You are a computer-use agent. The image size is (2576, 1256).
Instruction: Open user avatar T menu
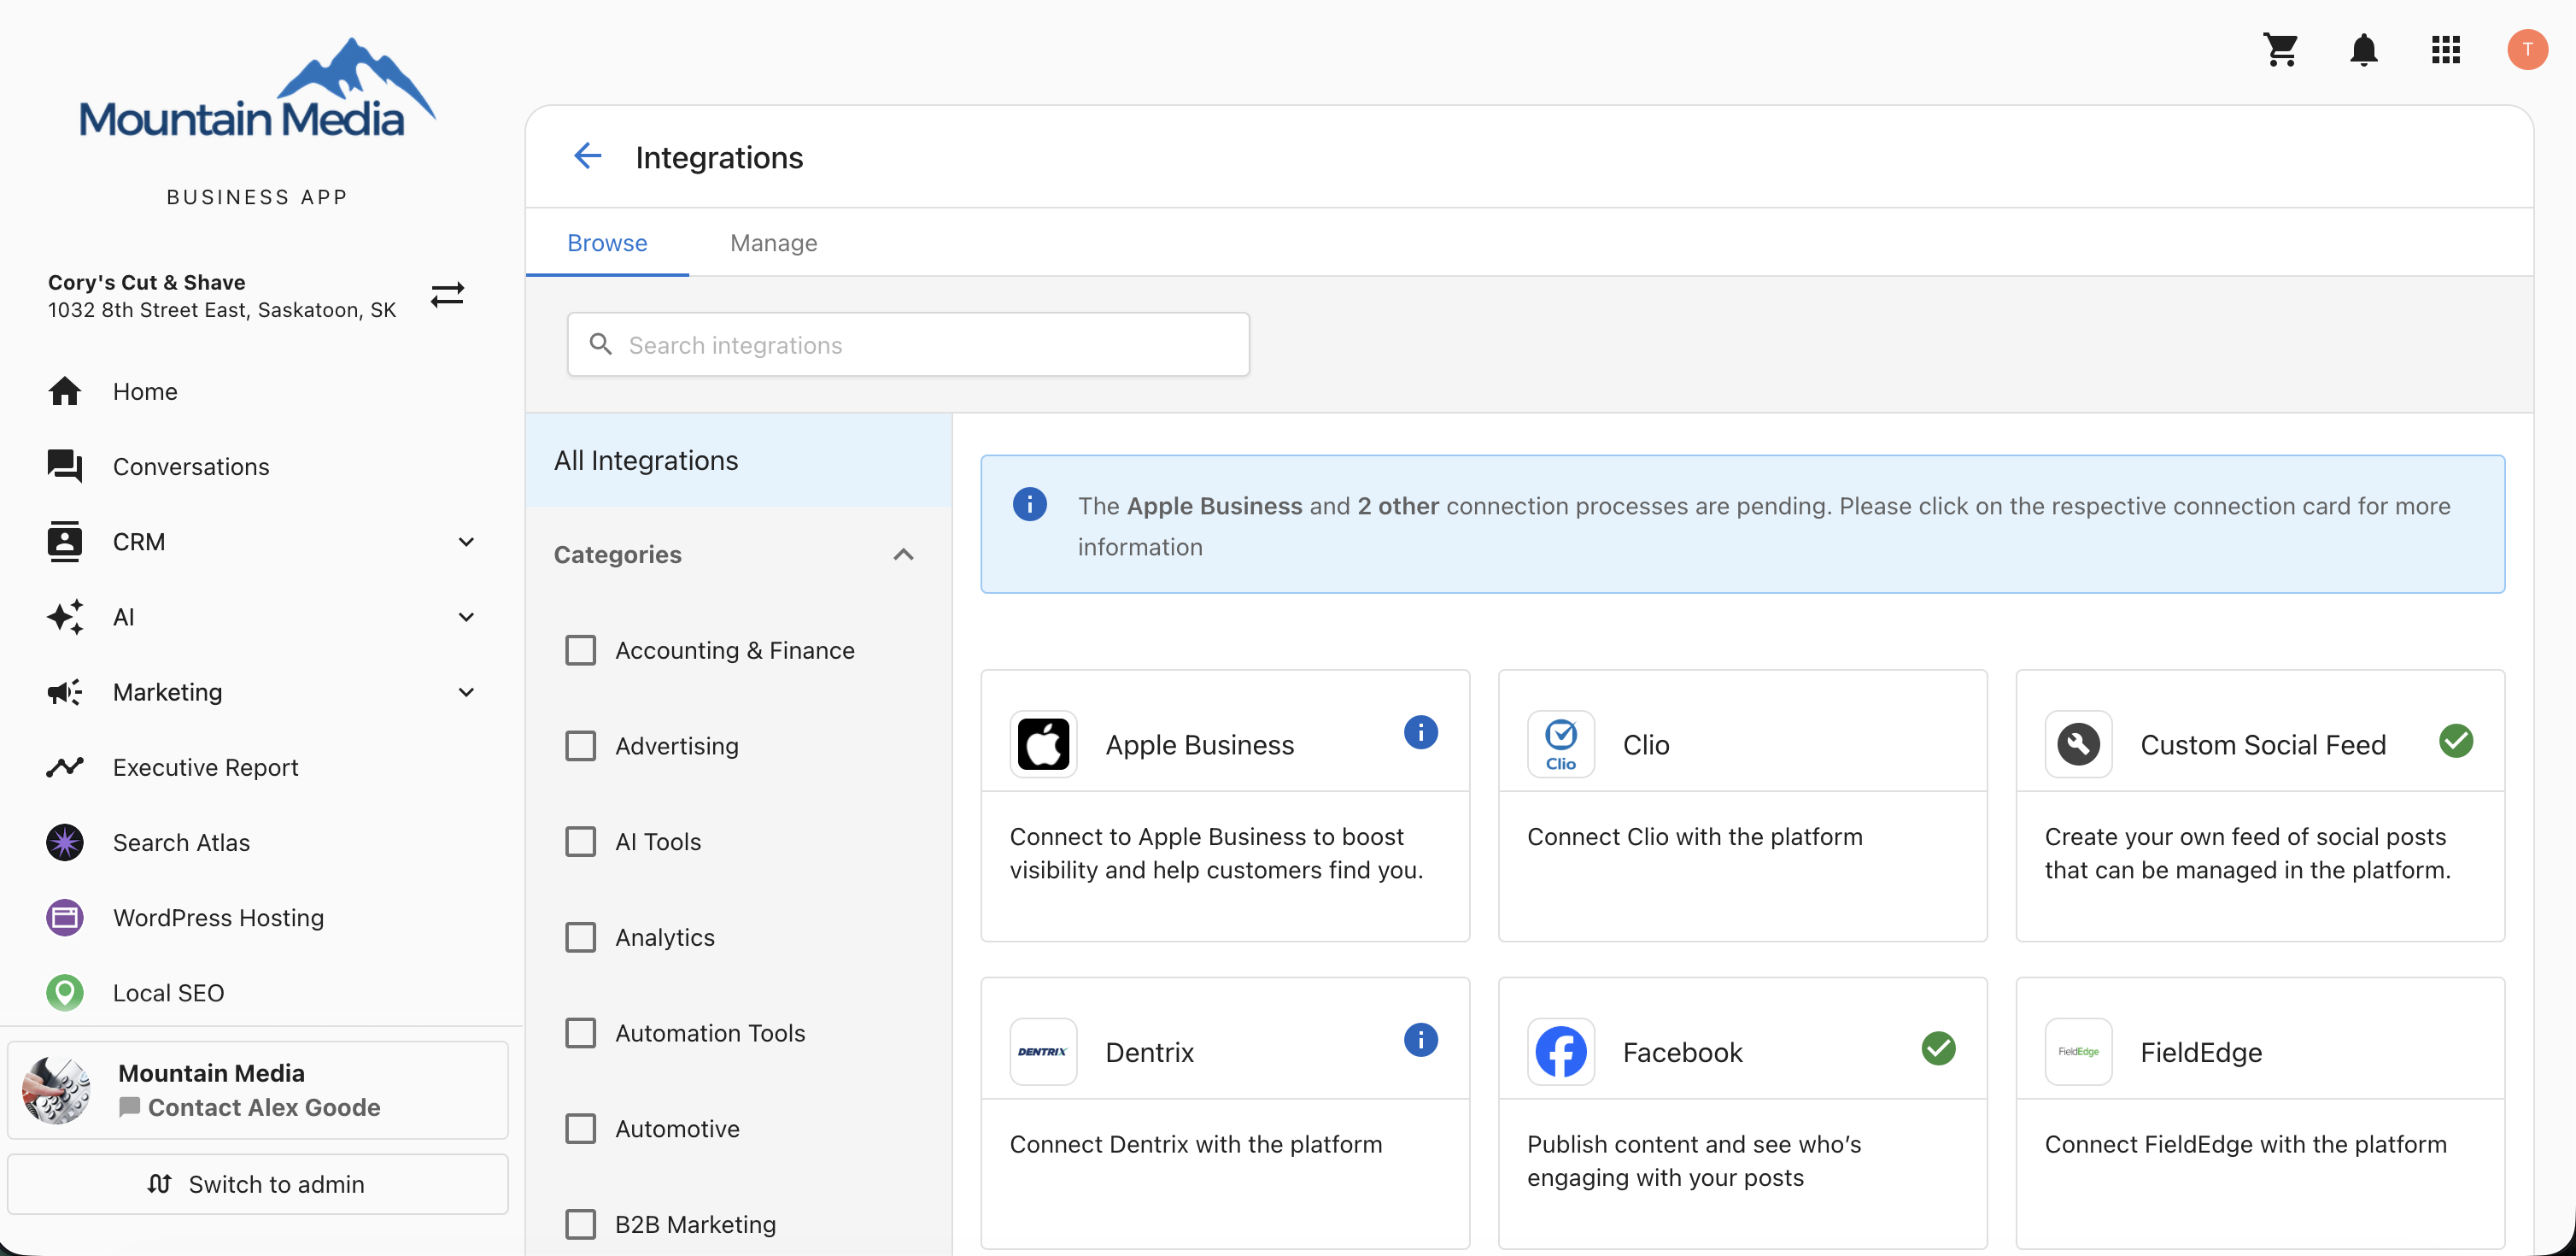point(2527,49)
